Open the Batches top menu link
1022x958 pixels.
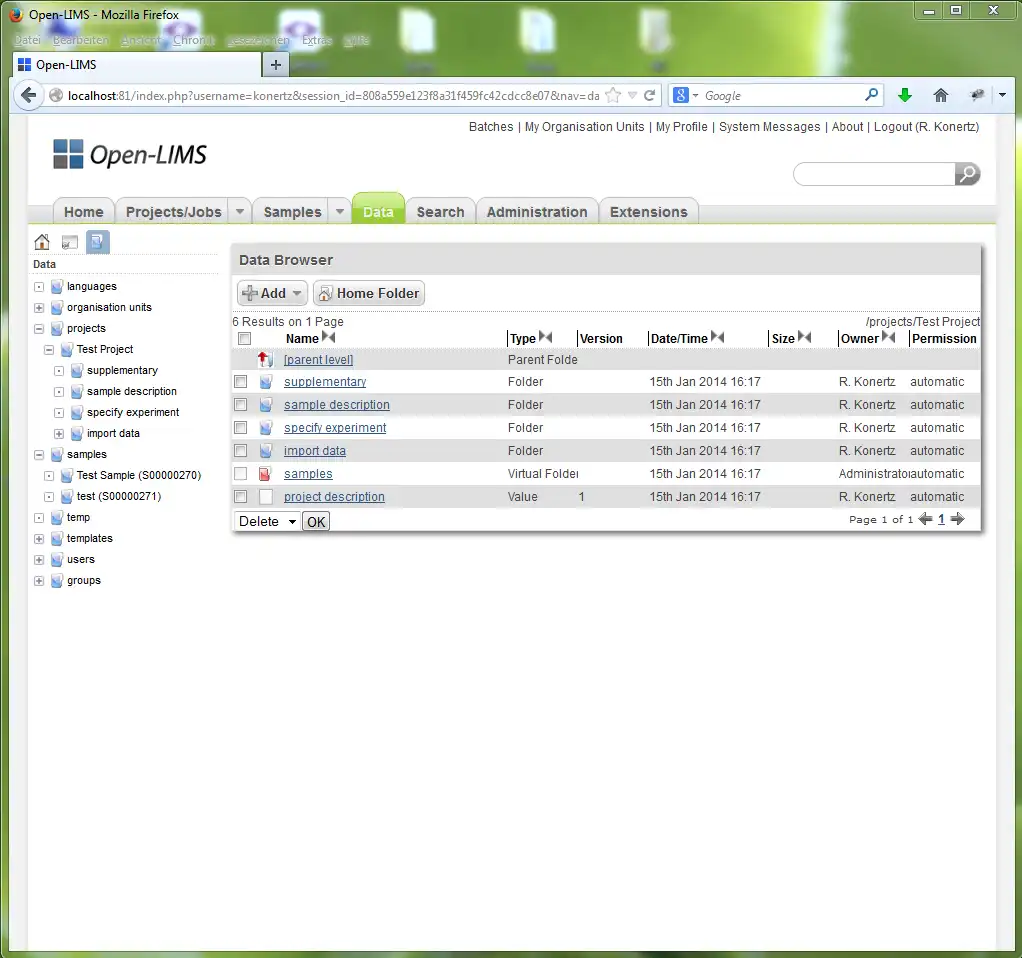pyautogui.click(x=491, y=127)
